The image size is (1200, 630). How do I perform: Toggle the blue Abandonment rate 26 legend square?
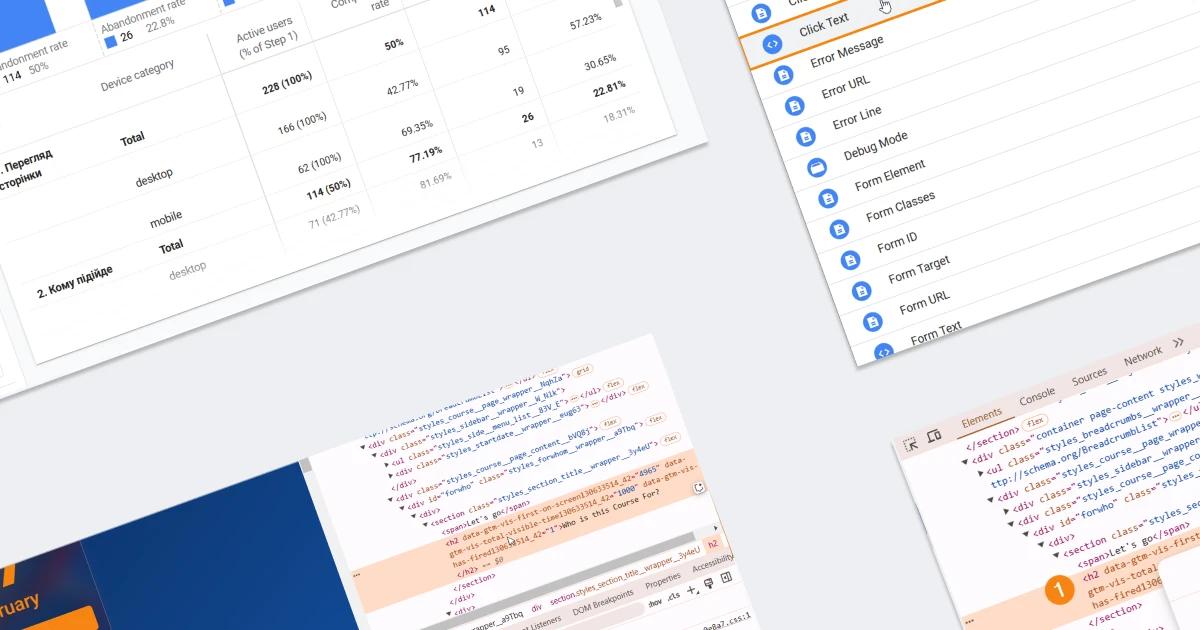[110, 40]
